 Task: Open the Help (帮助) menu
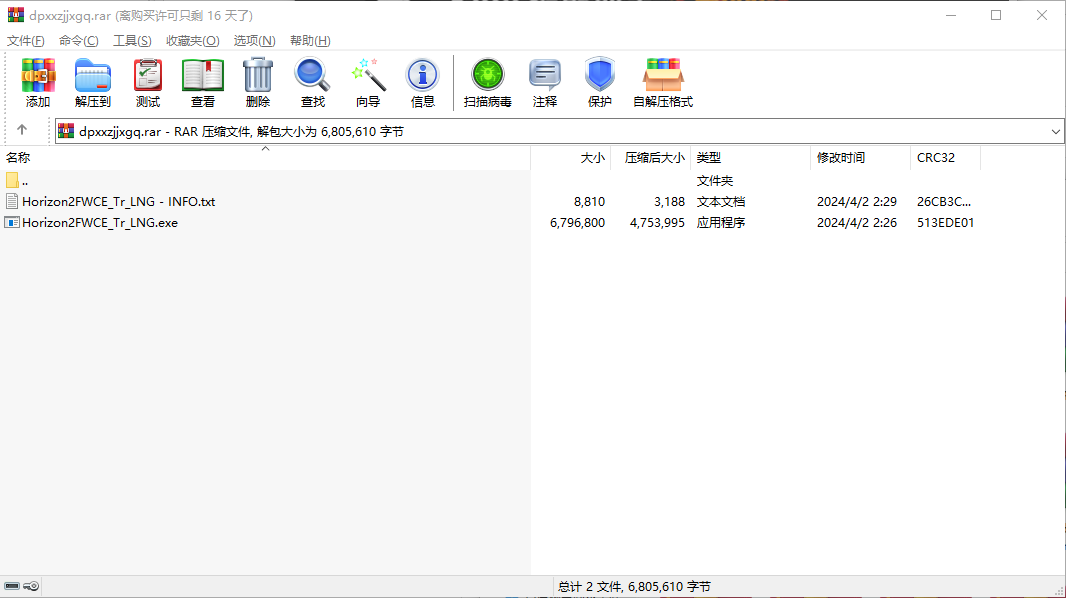tap(310, 41)
